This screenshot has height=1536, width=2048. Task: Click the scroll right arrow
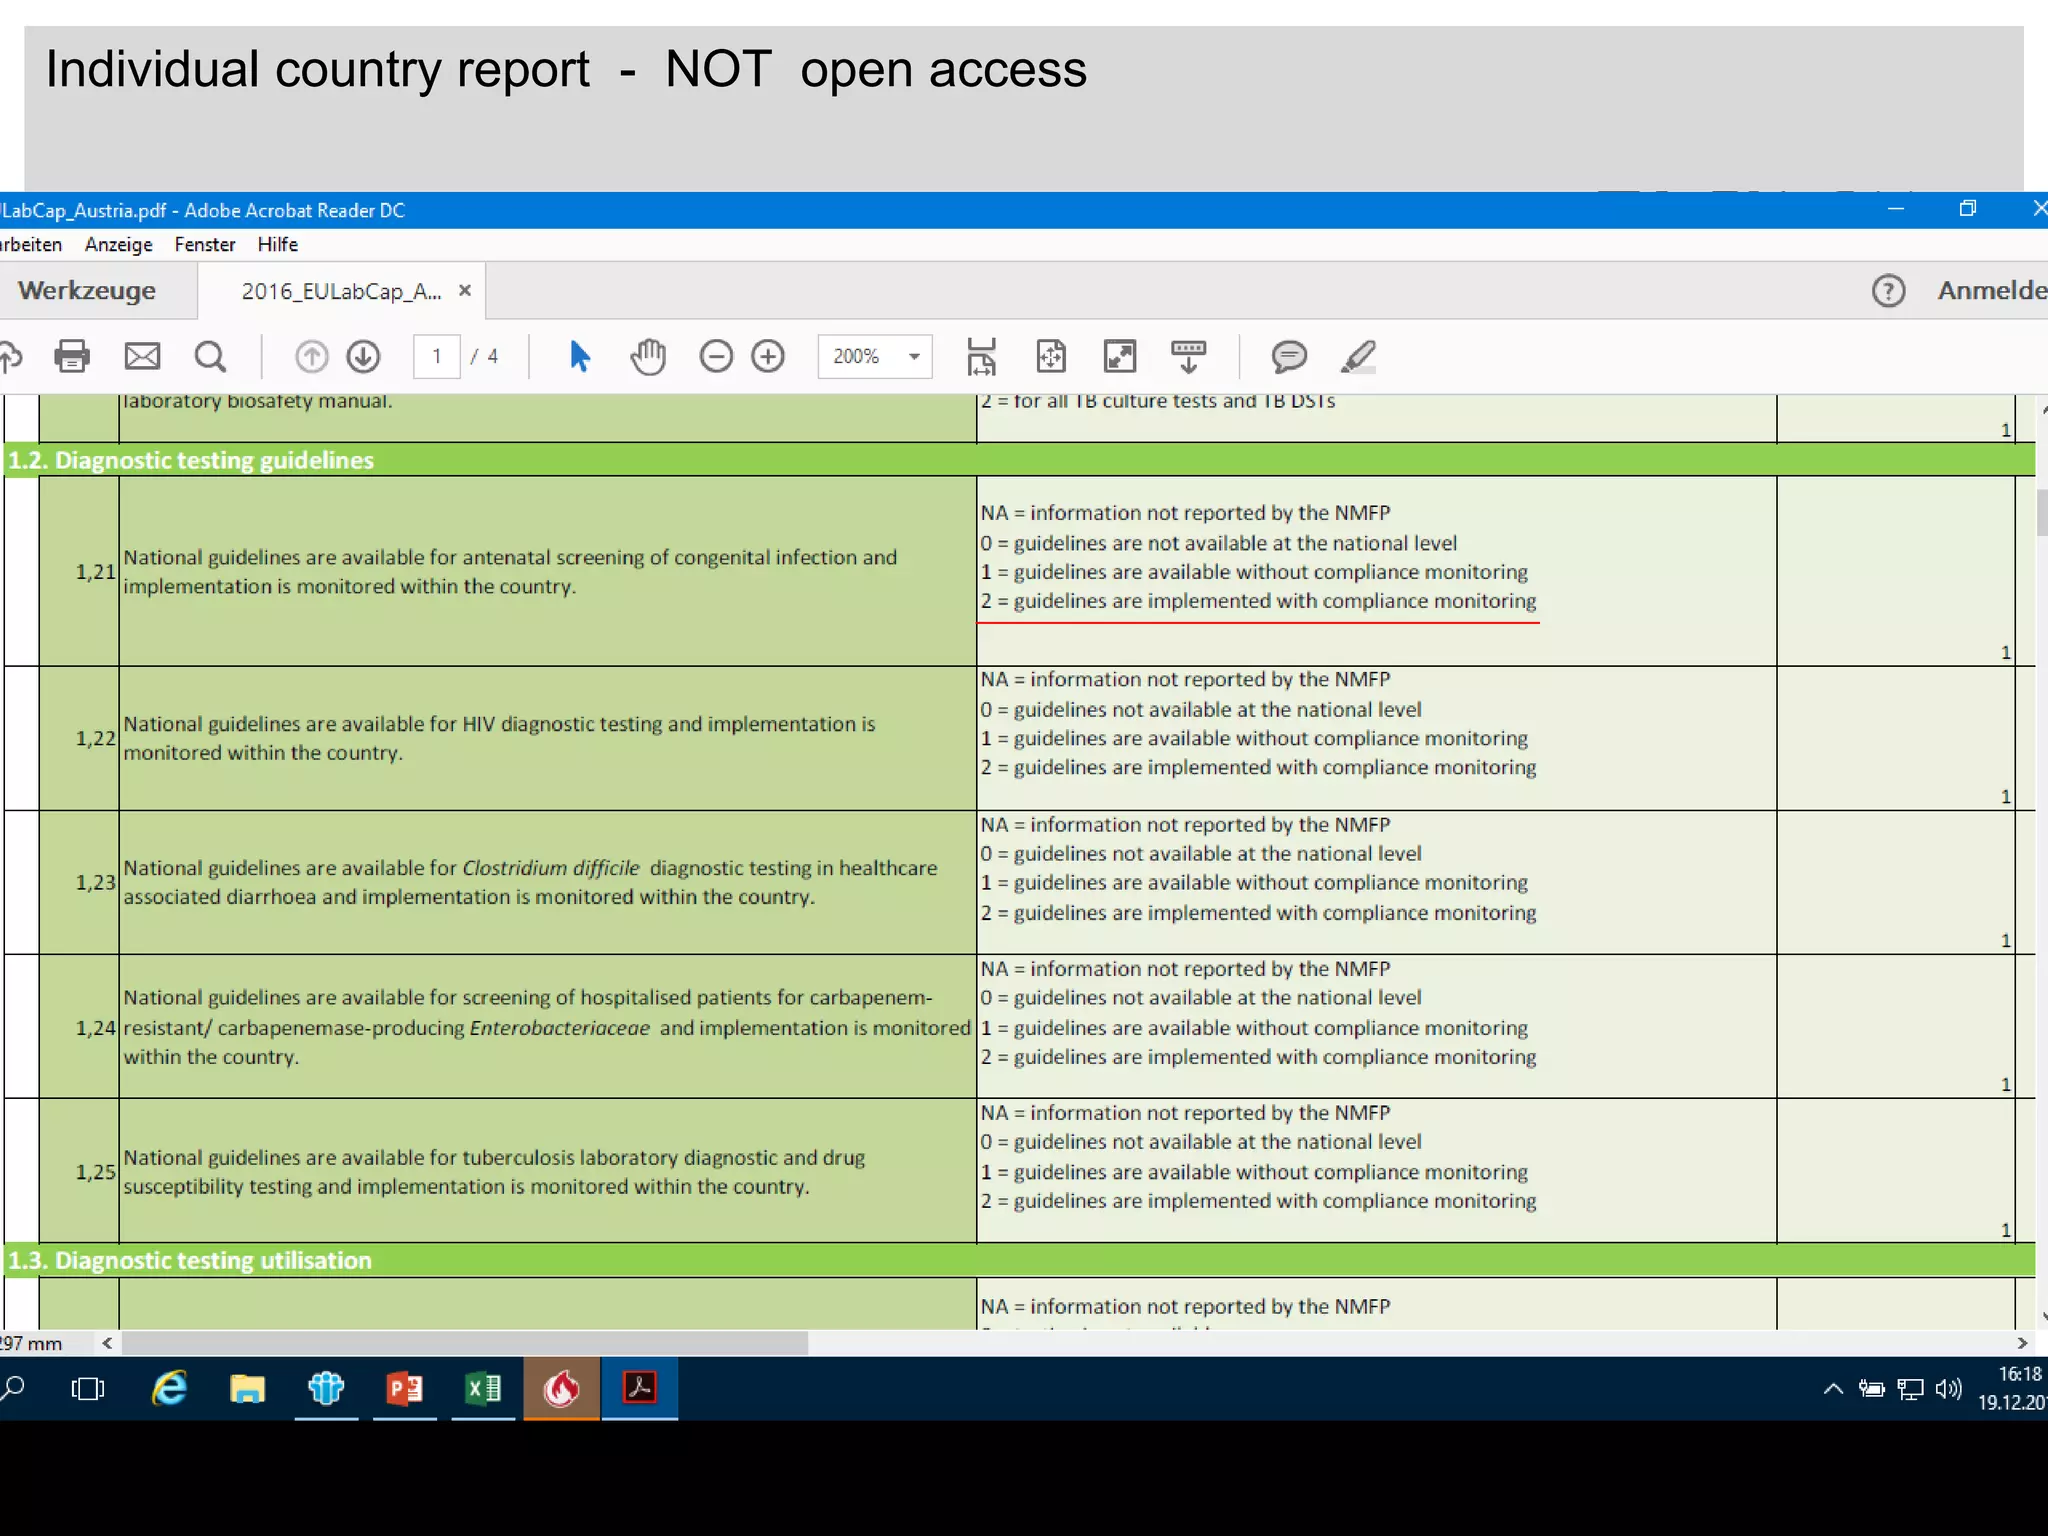[2022, 1343]
